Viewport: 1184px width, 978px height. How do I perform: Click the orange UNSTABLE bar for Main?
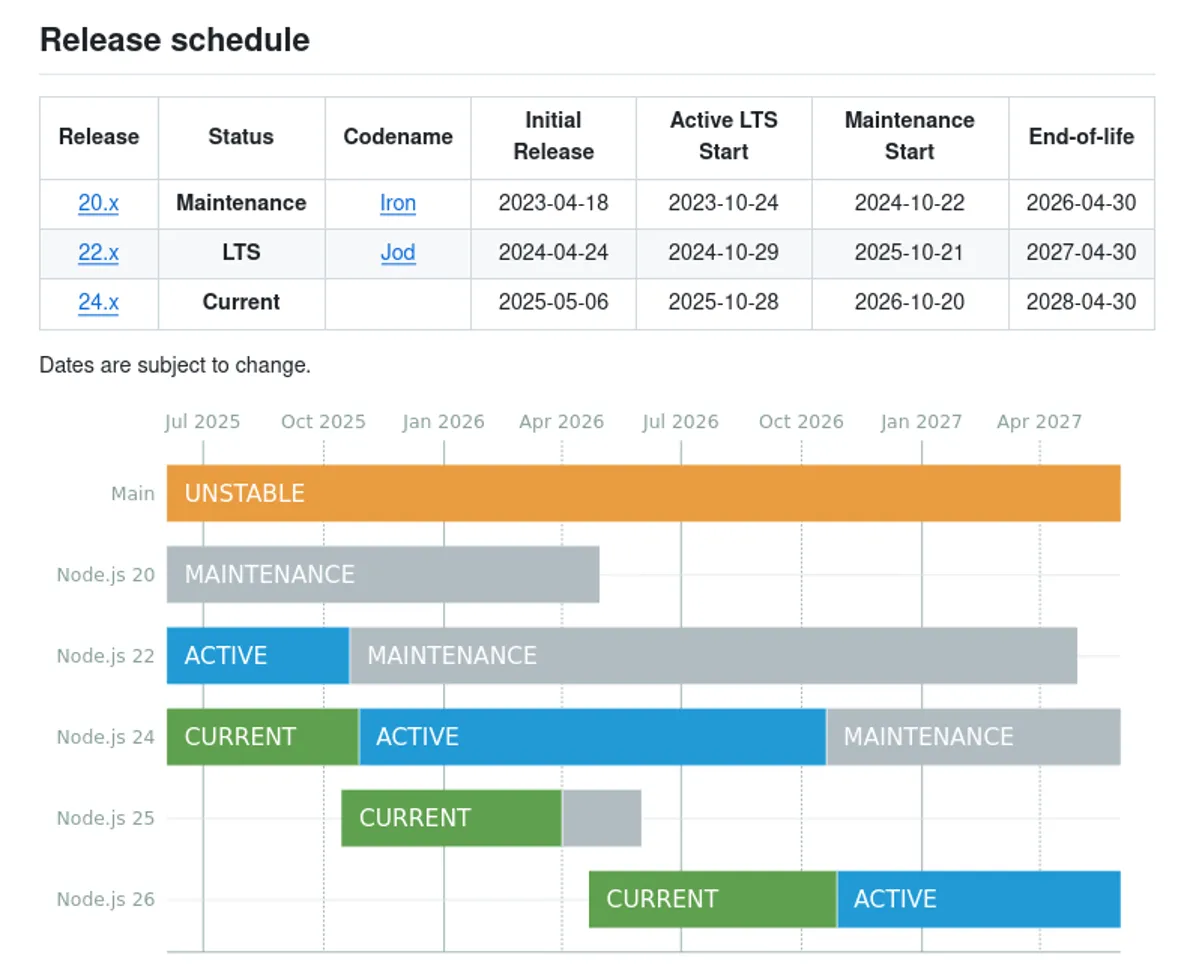[x=643, y=493]
